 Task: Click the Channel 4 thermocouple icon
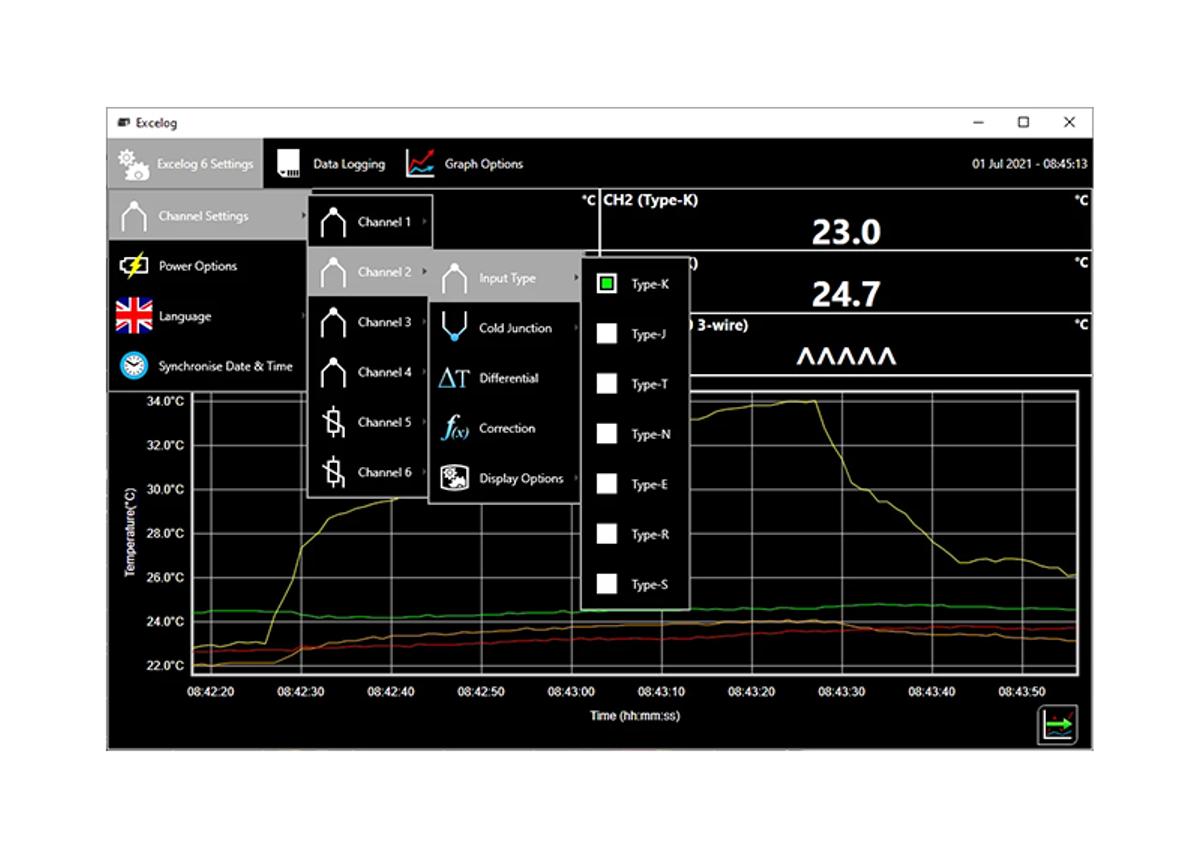coord(333,373)
